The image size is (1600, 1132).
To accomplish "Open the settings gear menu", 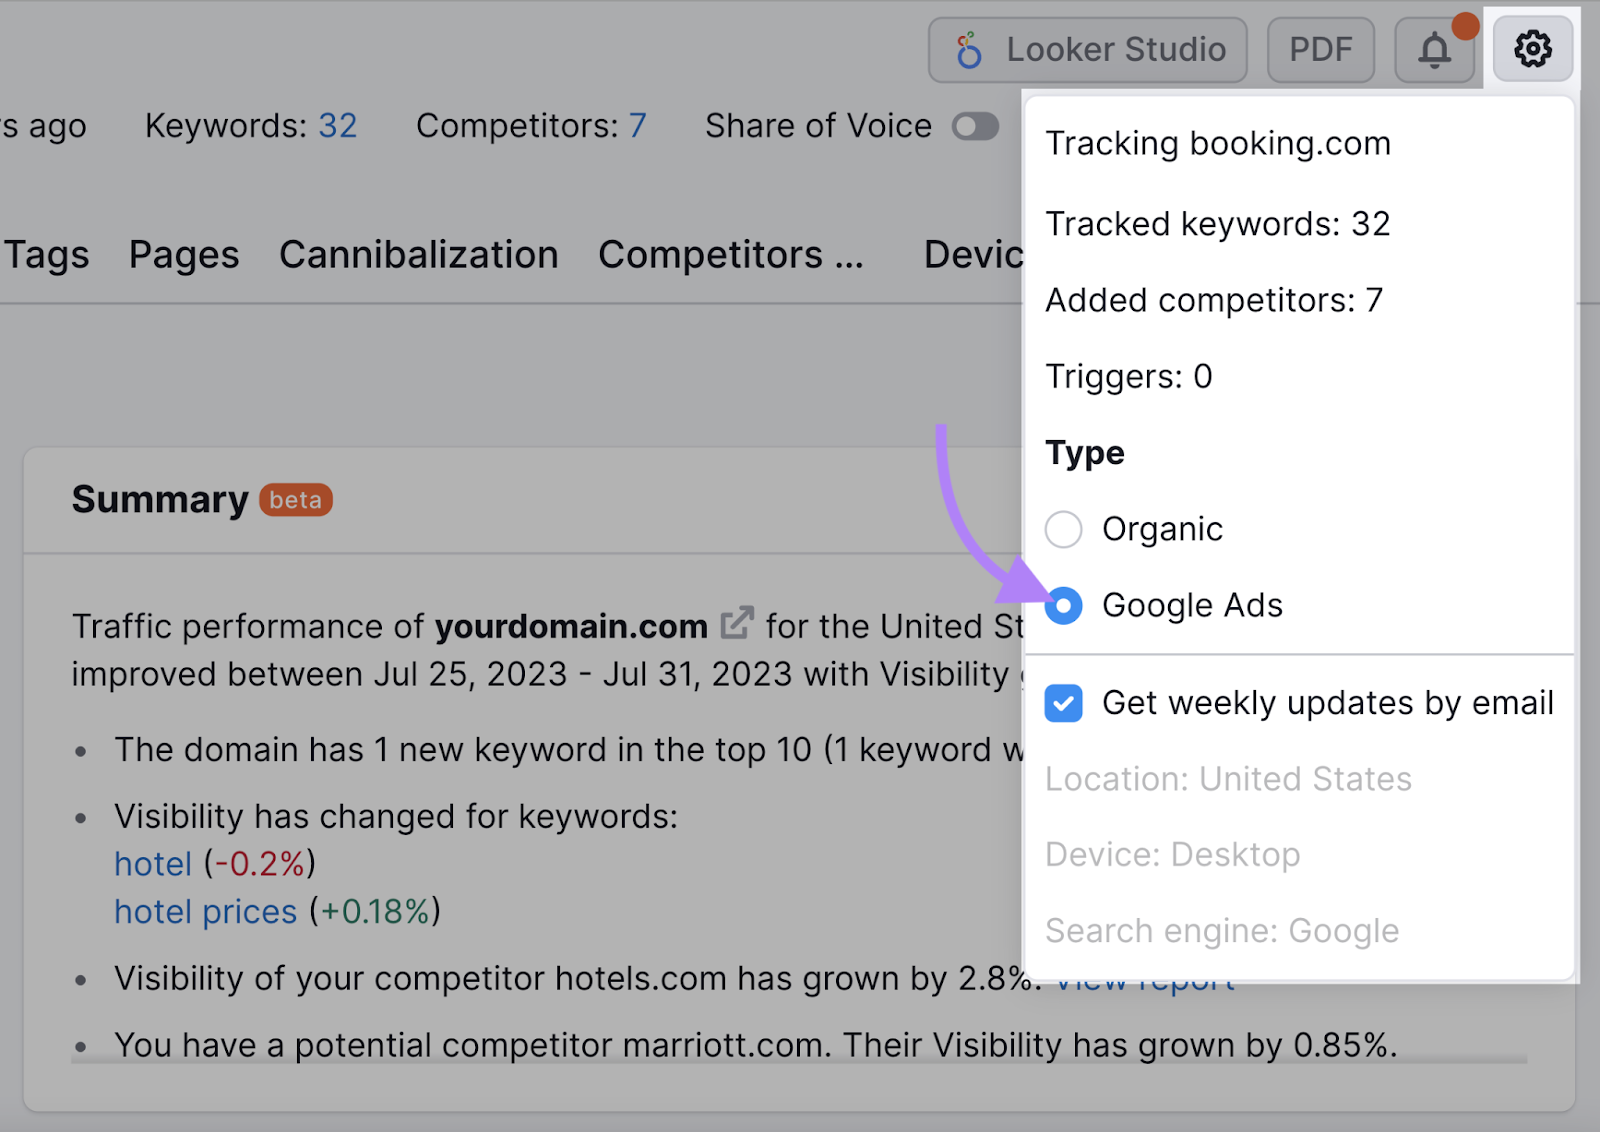I will [1532, 49].
